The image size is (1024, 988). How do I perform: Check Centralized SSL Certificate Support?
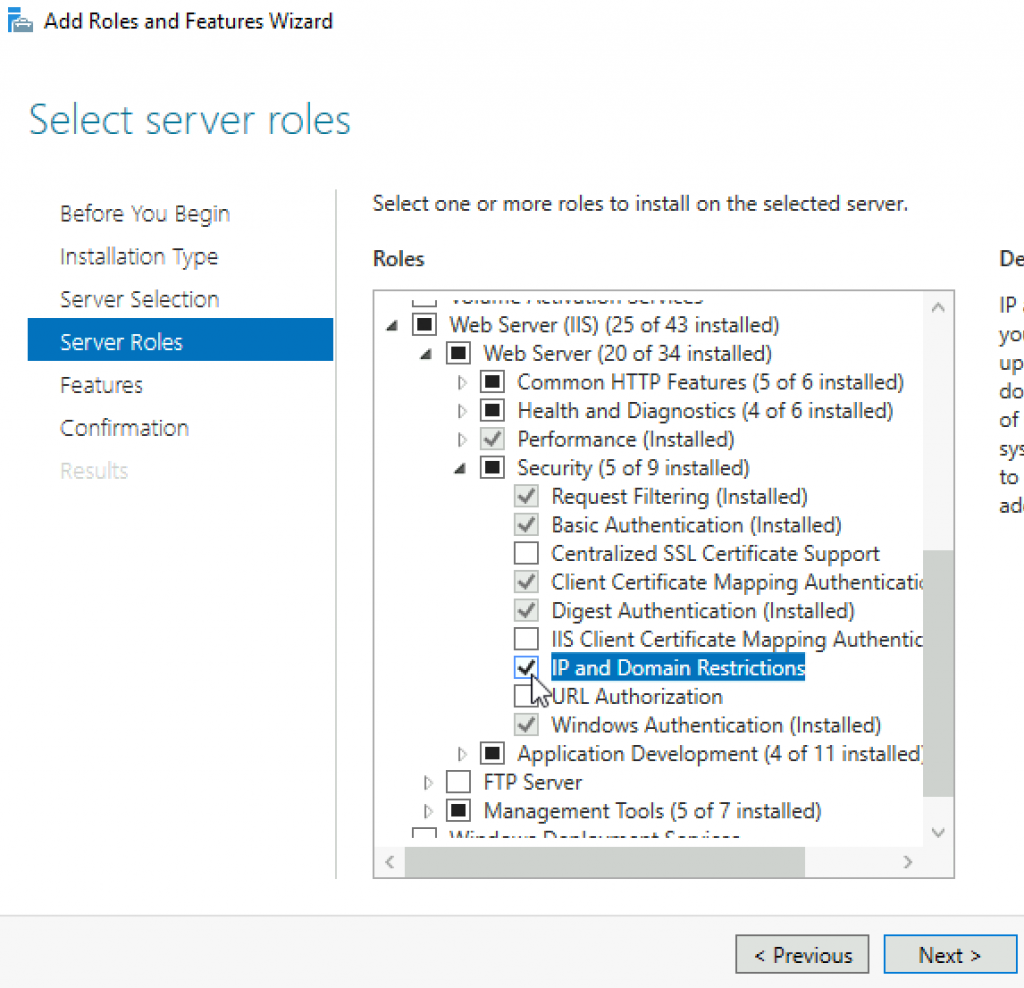click(526, 553)
